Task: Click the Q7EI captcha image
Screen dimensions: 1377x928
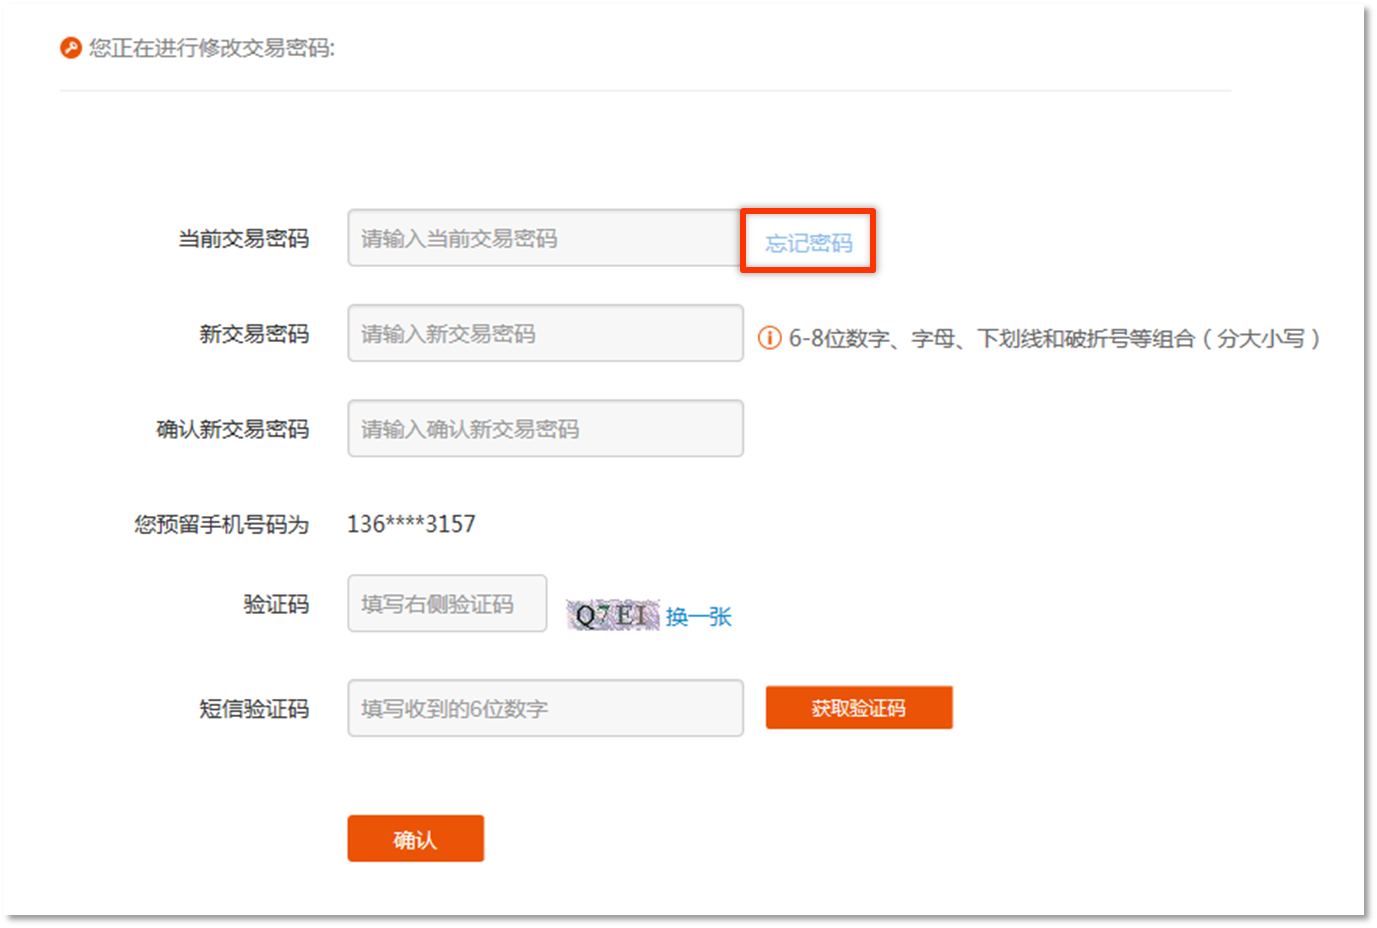Action: pyautogui.click(x=612, y=615)
